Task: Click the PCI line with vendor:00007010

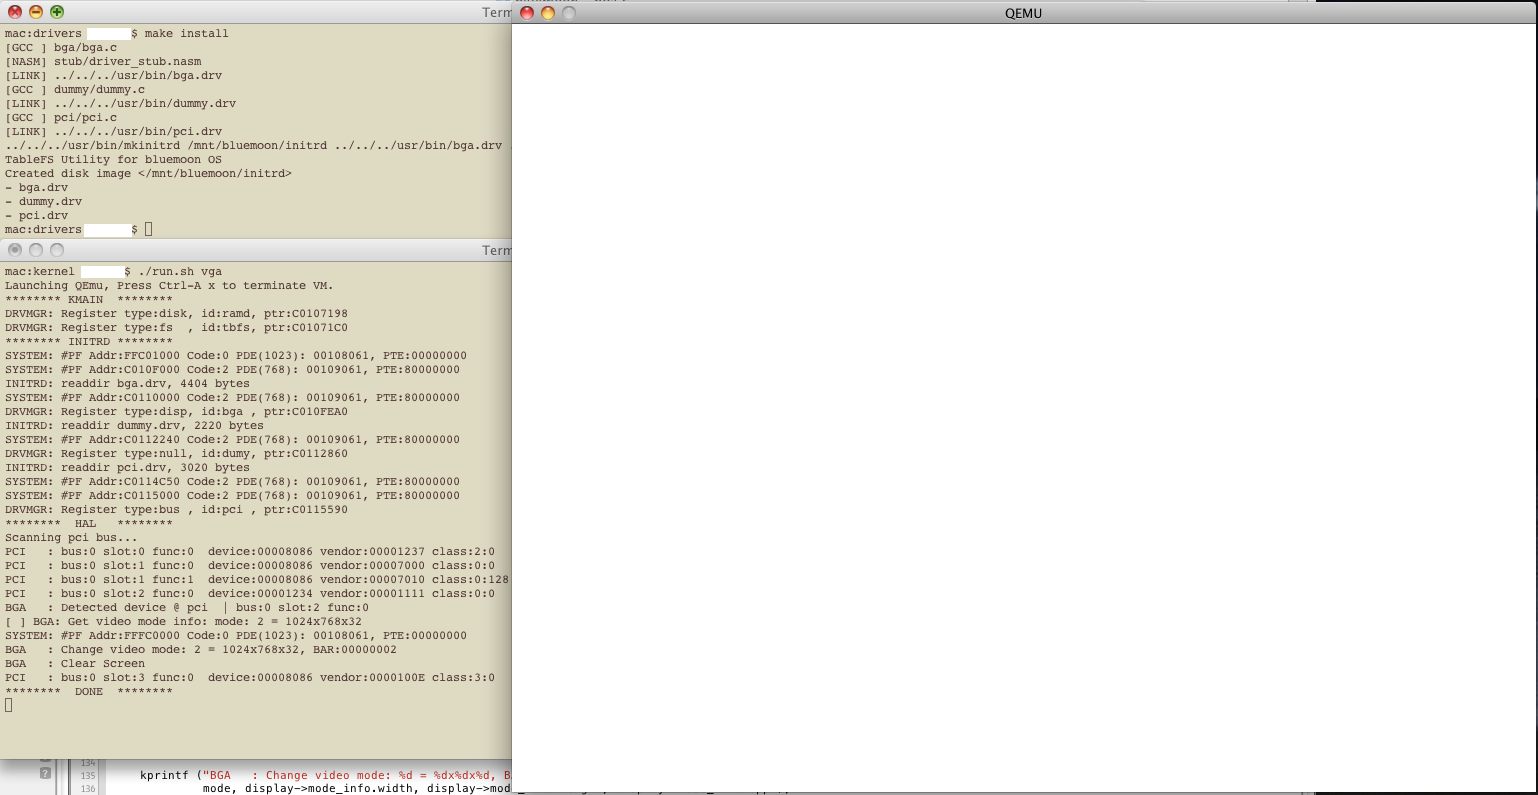Action: (x=257, y=579)
